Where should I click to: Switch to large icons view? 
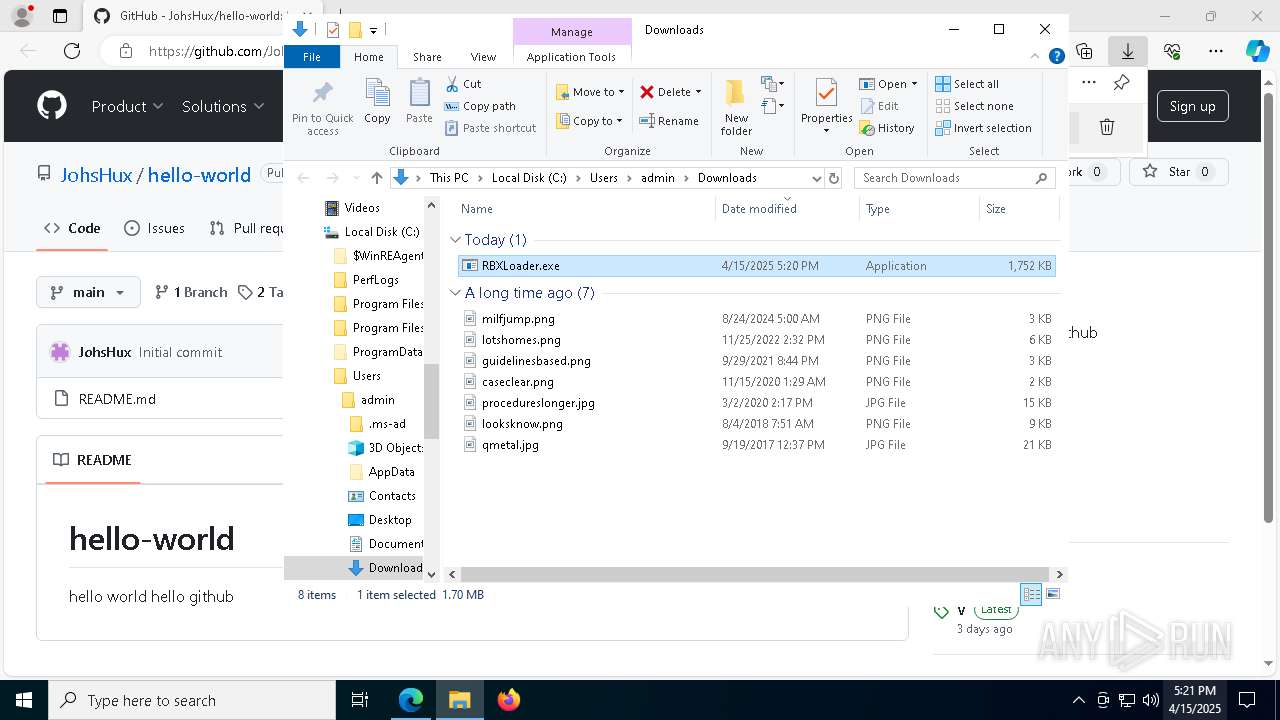[x=1052, y=594]
